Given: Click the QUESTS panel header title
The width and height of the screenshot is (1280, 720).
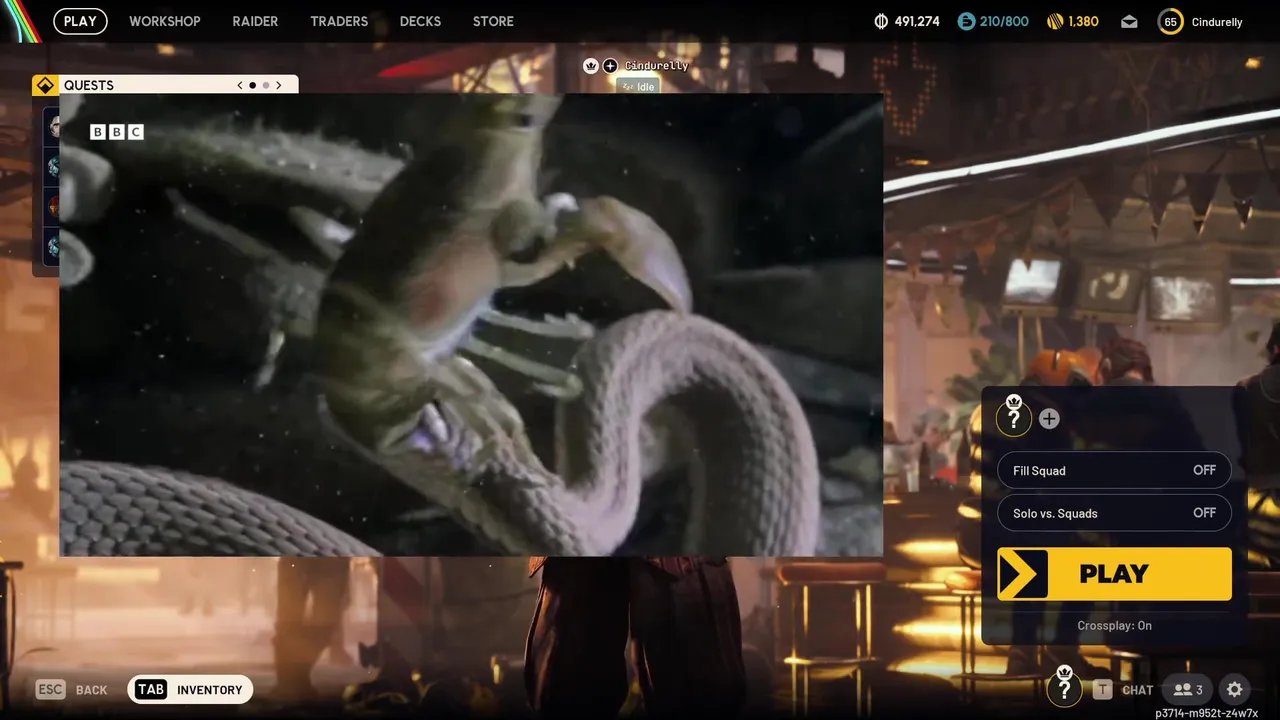Looking at the screenshot, I should point(89,85).
